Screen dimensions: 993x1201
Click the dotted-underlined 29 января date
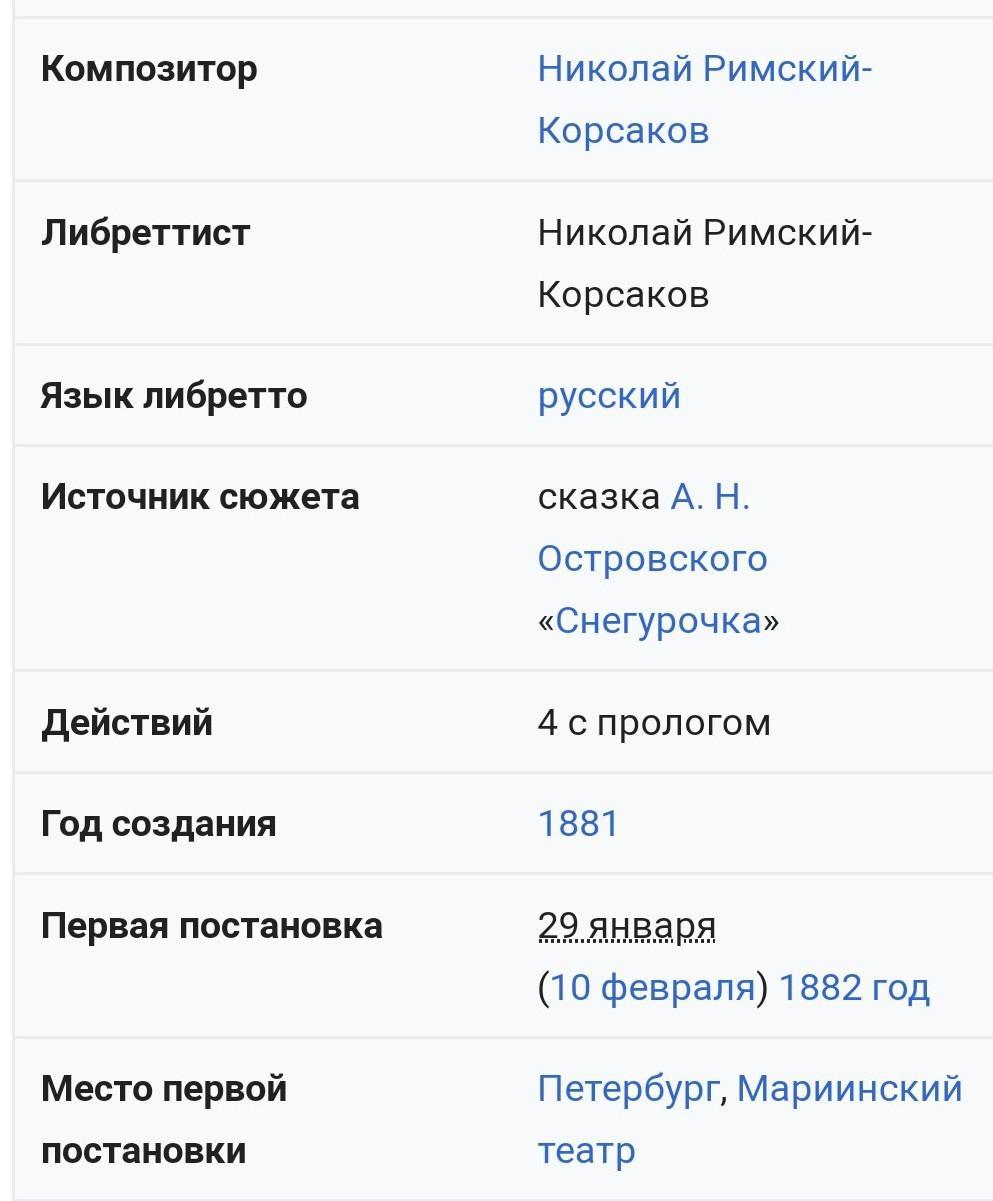pyautogui.click(x=627, y=926)
